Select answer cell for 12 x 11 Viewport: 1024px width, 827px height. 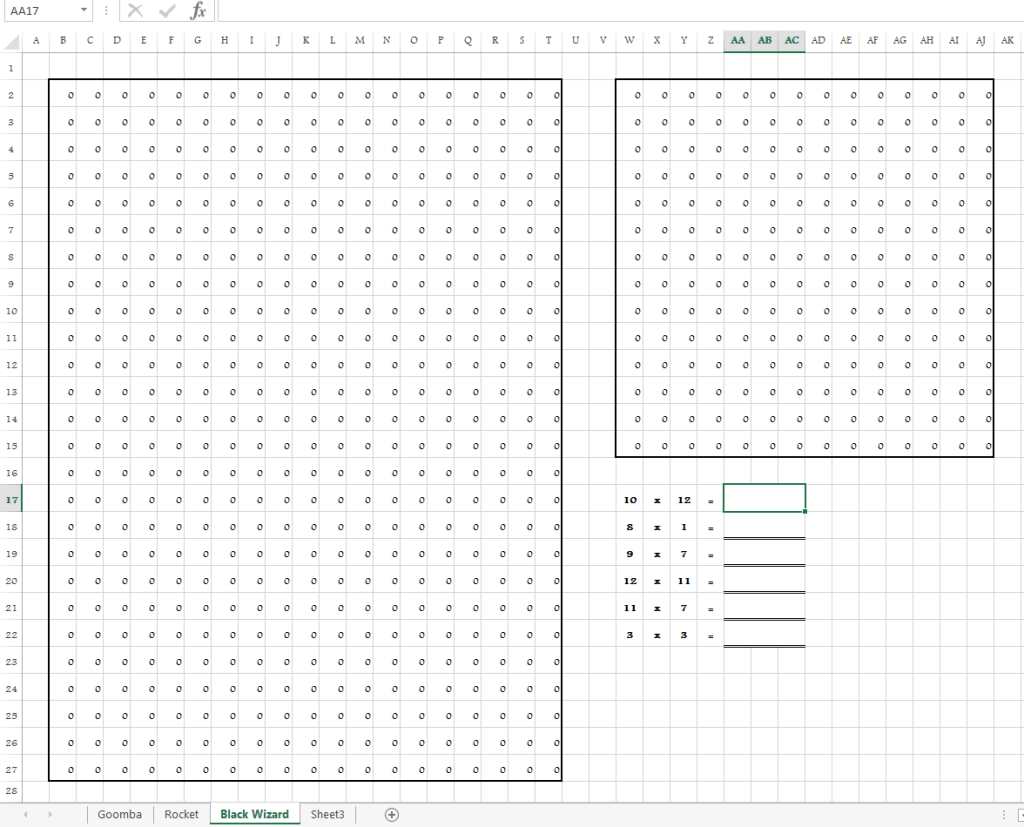click(x=764, y=580)
